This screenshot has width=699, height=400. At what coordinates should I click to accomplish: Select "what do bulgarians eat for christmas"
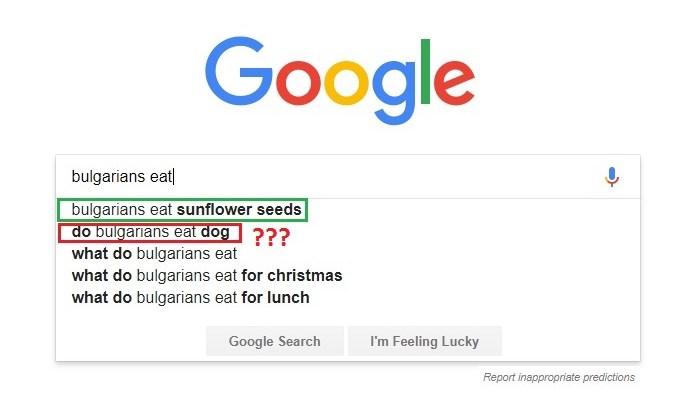tap(207, 275)
